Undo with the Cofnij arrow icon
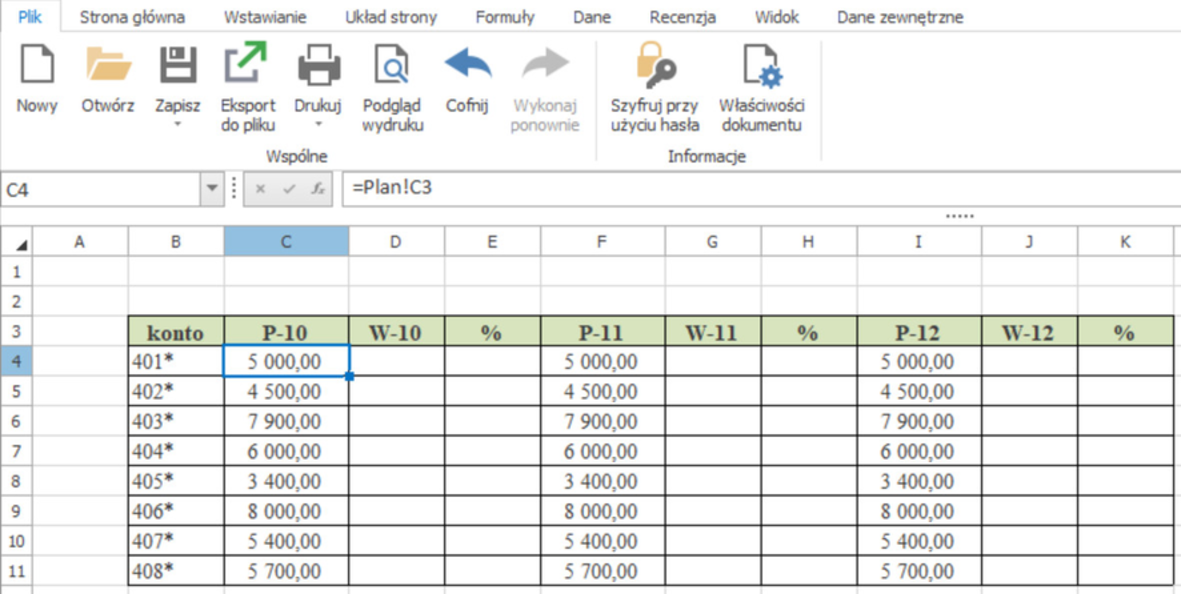Image resolution: width=1181 pixels, height=594 pixels. (467, 65)
